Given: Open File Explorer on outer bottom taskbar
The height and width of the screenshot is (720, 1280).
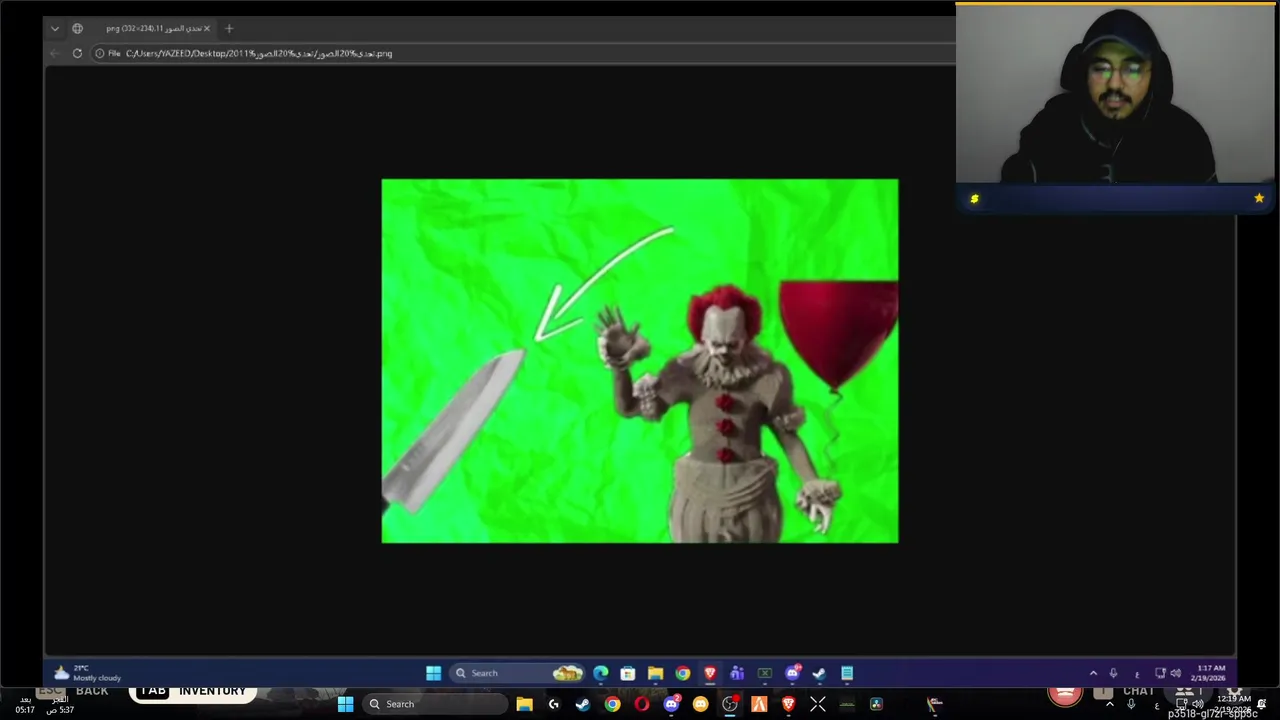Looking at the screenshot, I should (524, 704).
